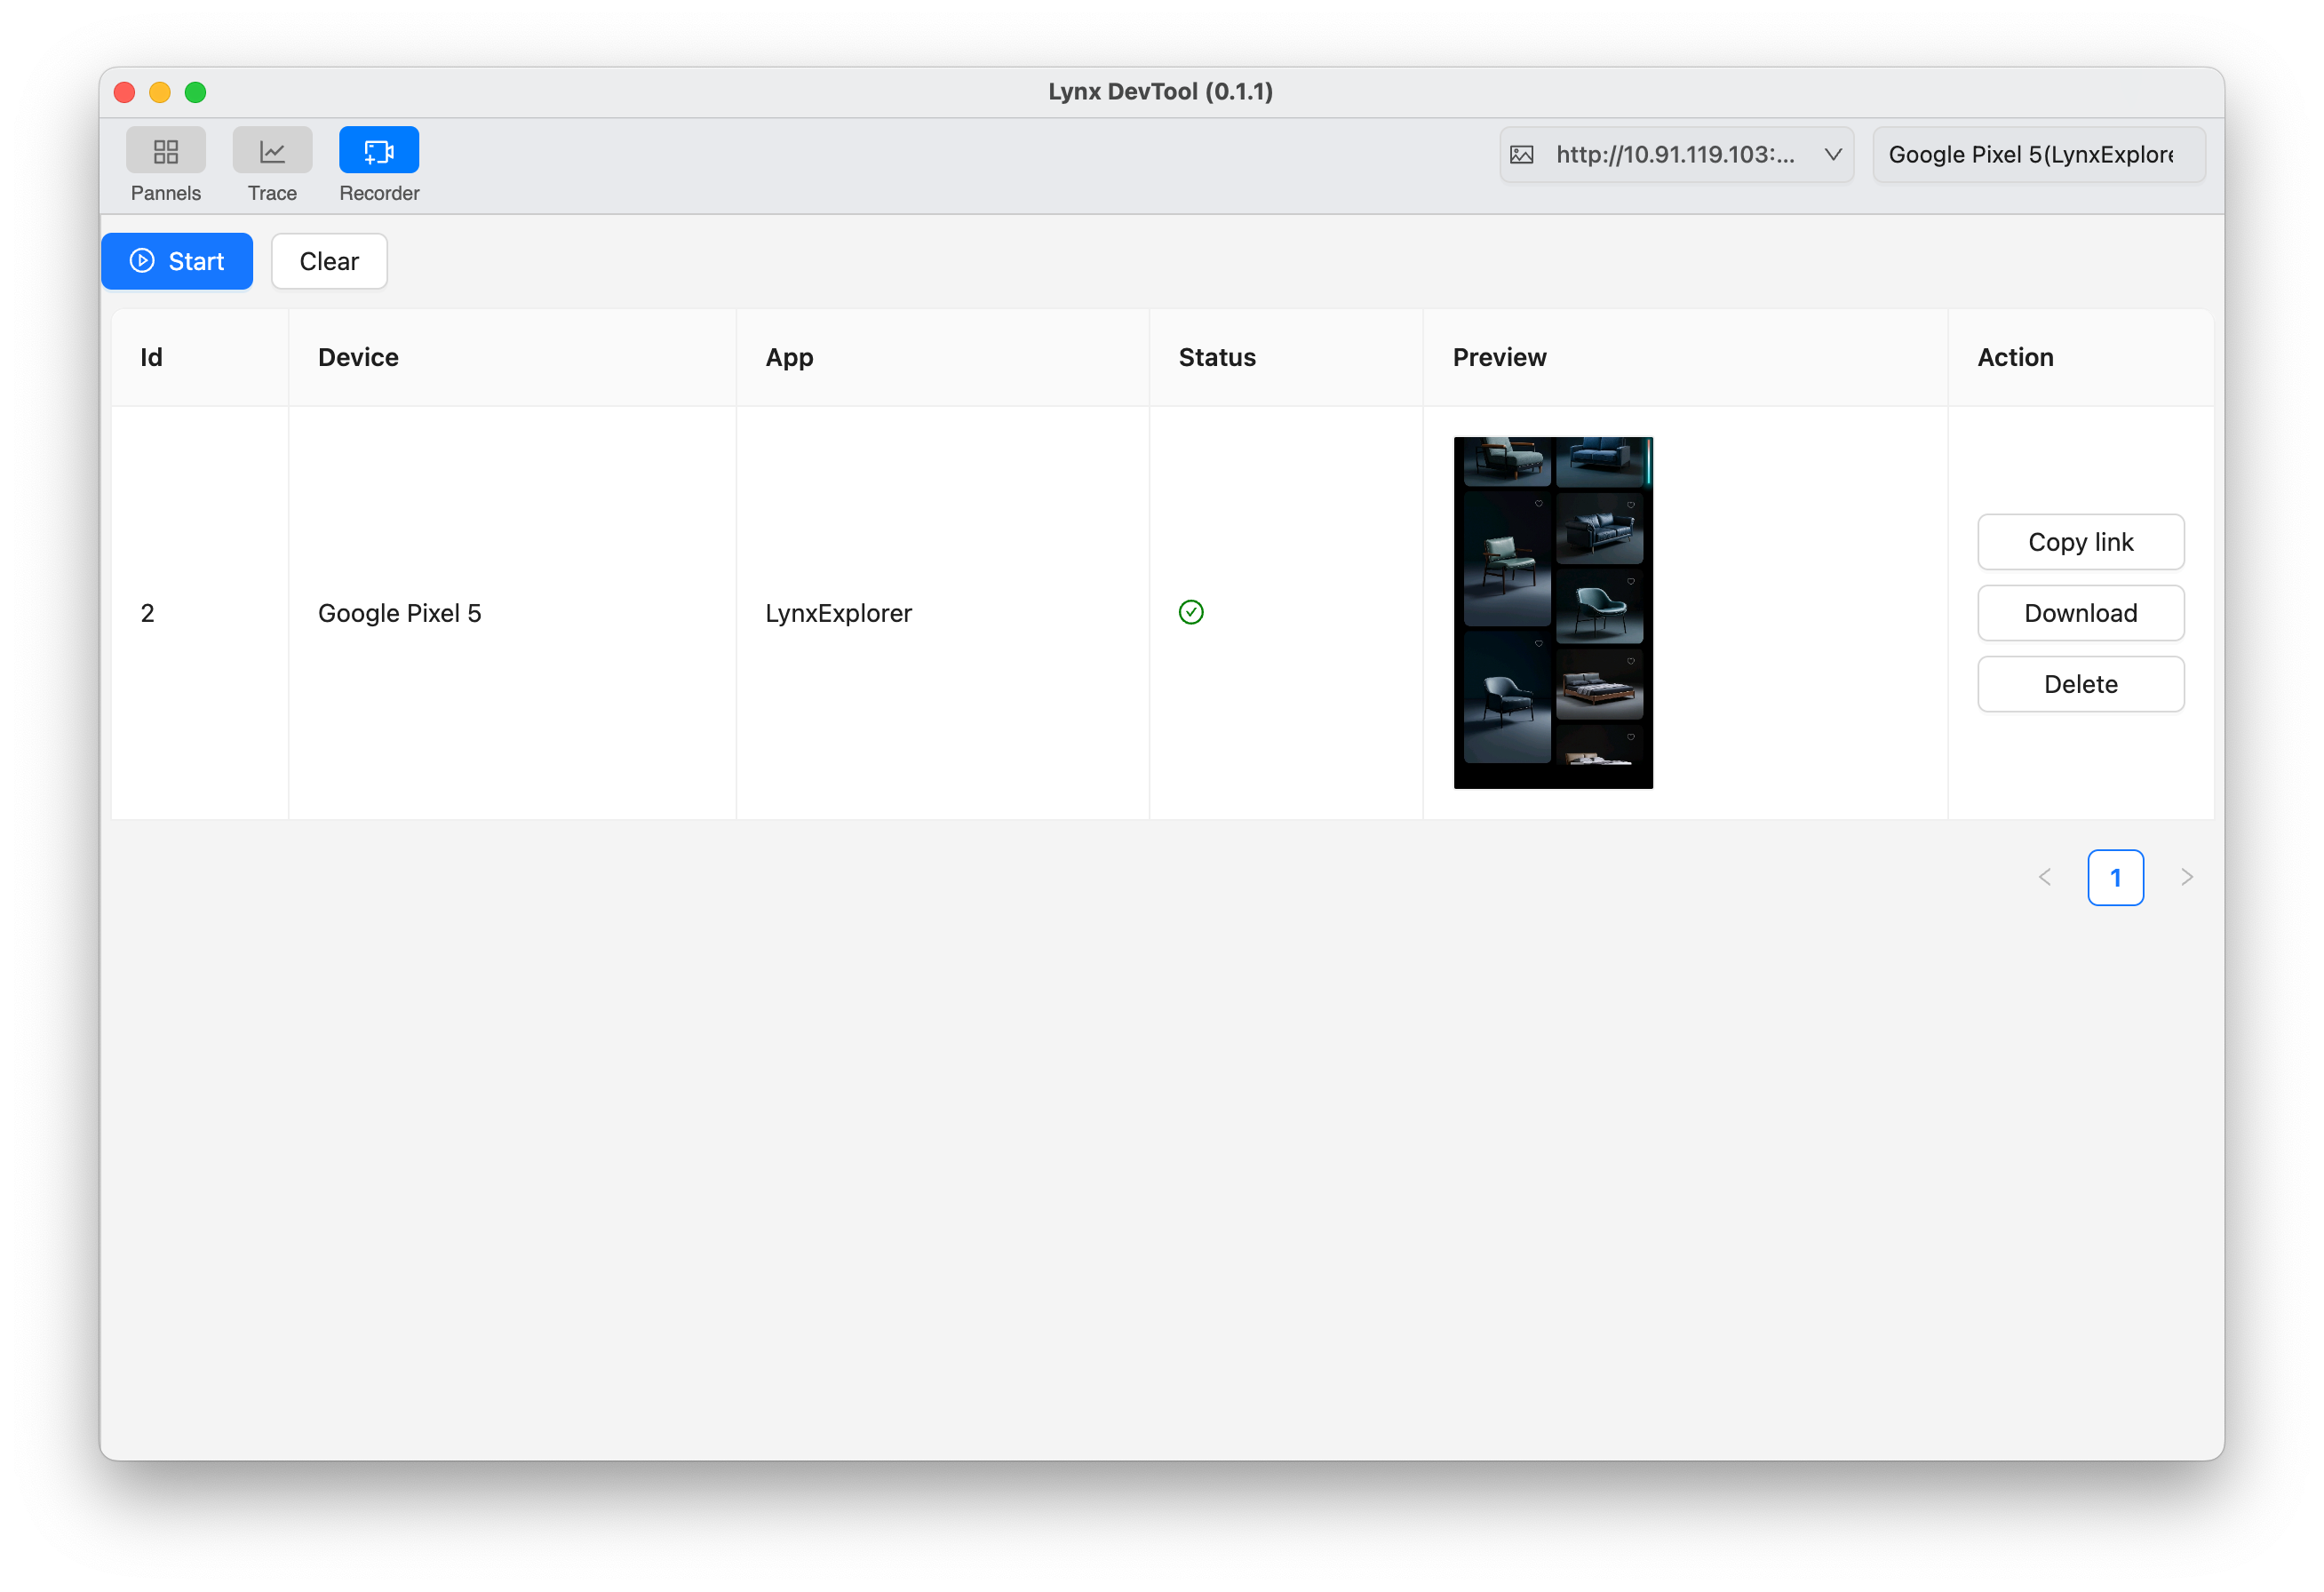
Task: Download the Google Pixel 5 recording
Action: 2080,613
